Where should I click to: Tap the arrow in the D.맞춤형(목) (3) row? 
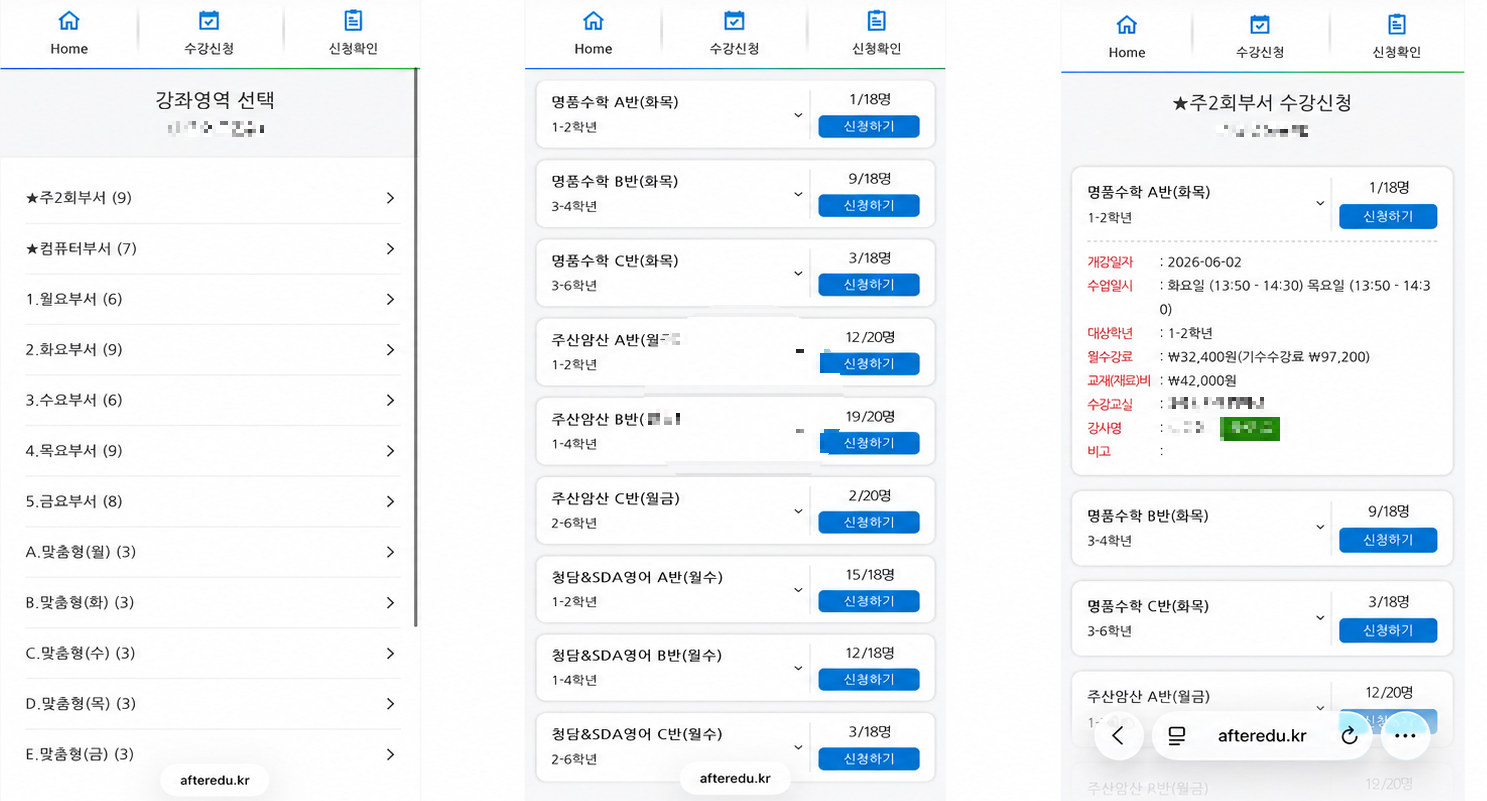[x=390, y=703]
